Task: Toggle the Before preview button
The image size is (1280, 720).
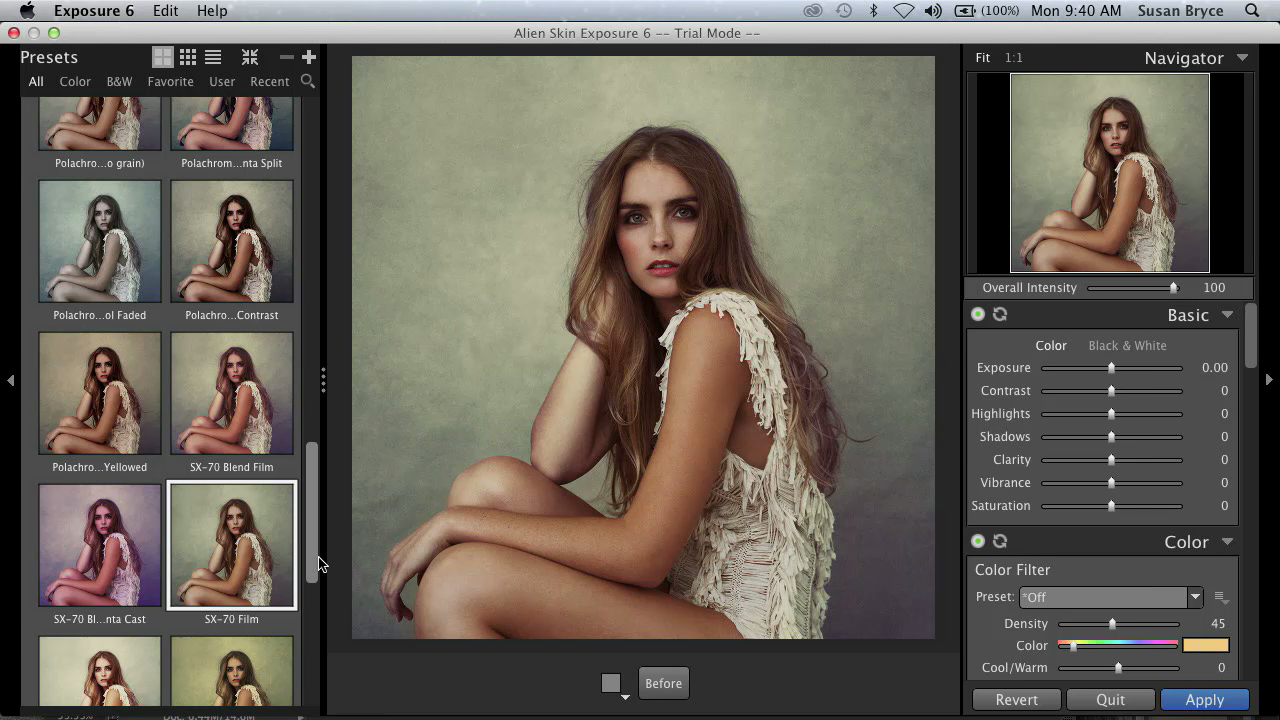Action: (x=663, y=683)
